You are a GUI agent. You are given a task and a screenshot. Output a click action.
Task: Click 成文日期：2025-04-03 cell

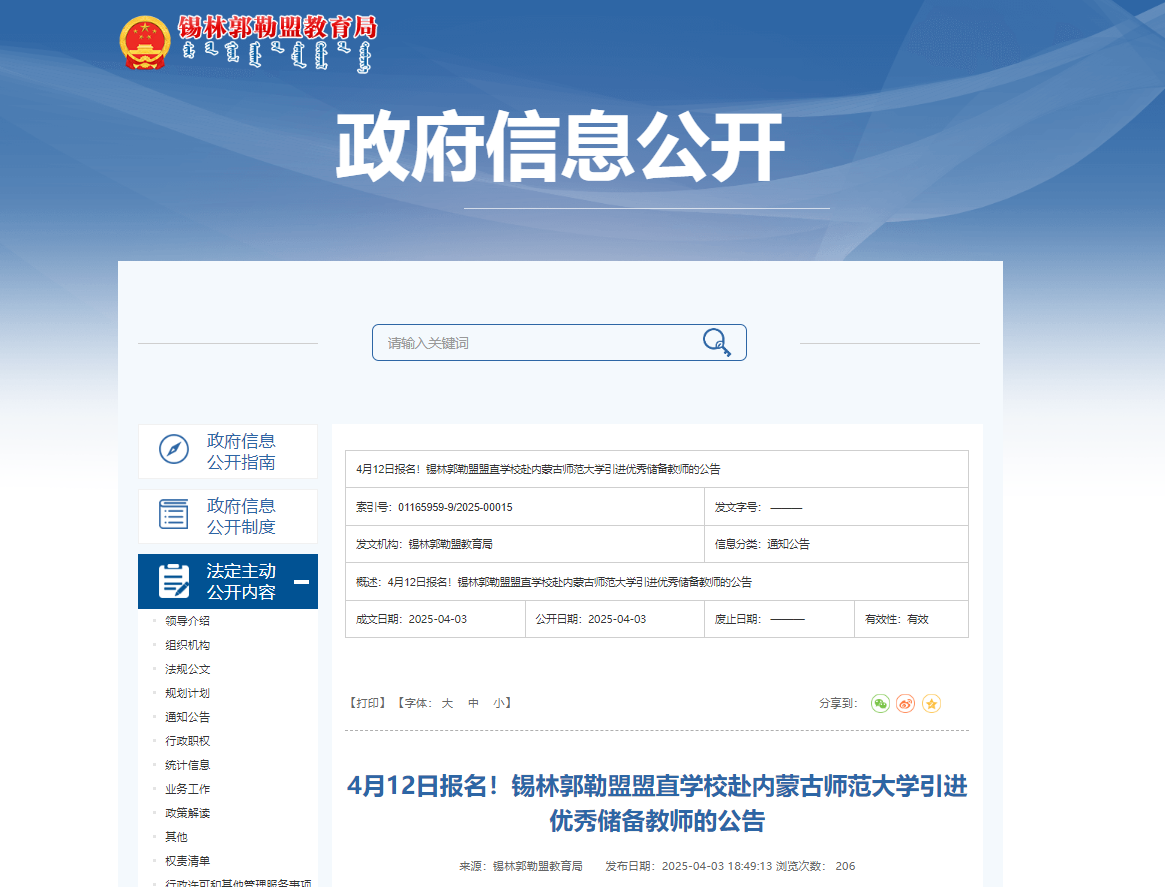[x=435, y=620]
